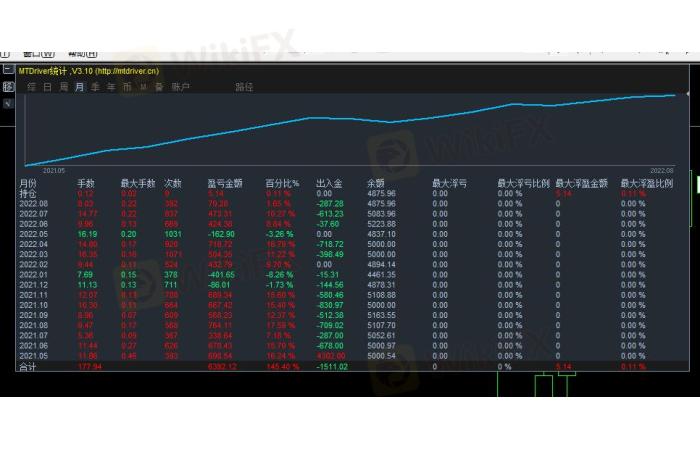Switch to the 日 daily statistics tab
700x450 pixels.
click(47, 87)
